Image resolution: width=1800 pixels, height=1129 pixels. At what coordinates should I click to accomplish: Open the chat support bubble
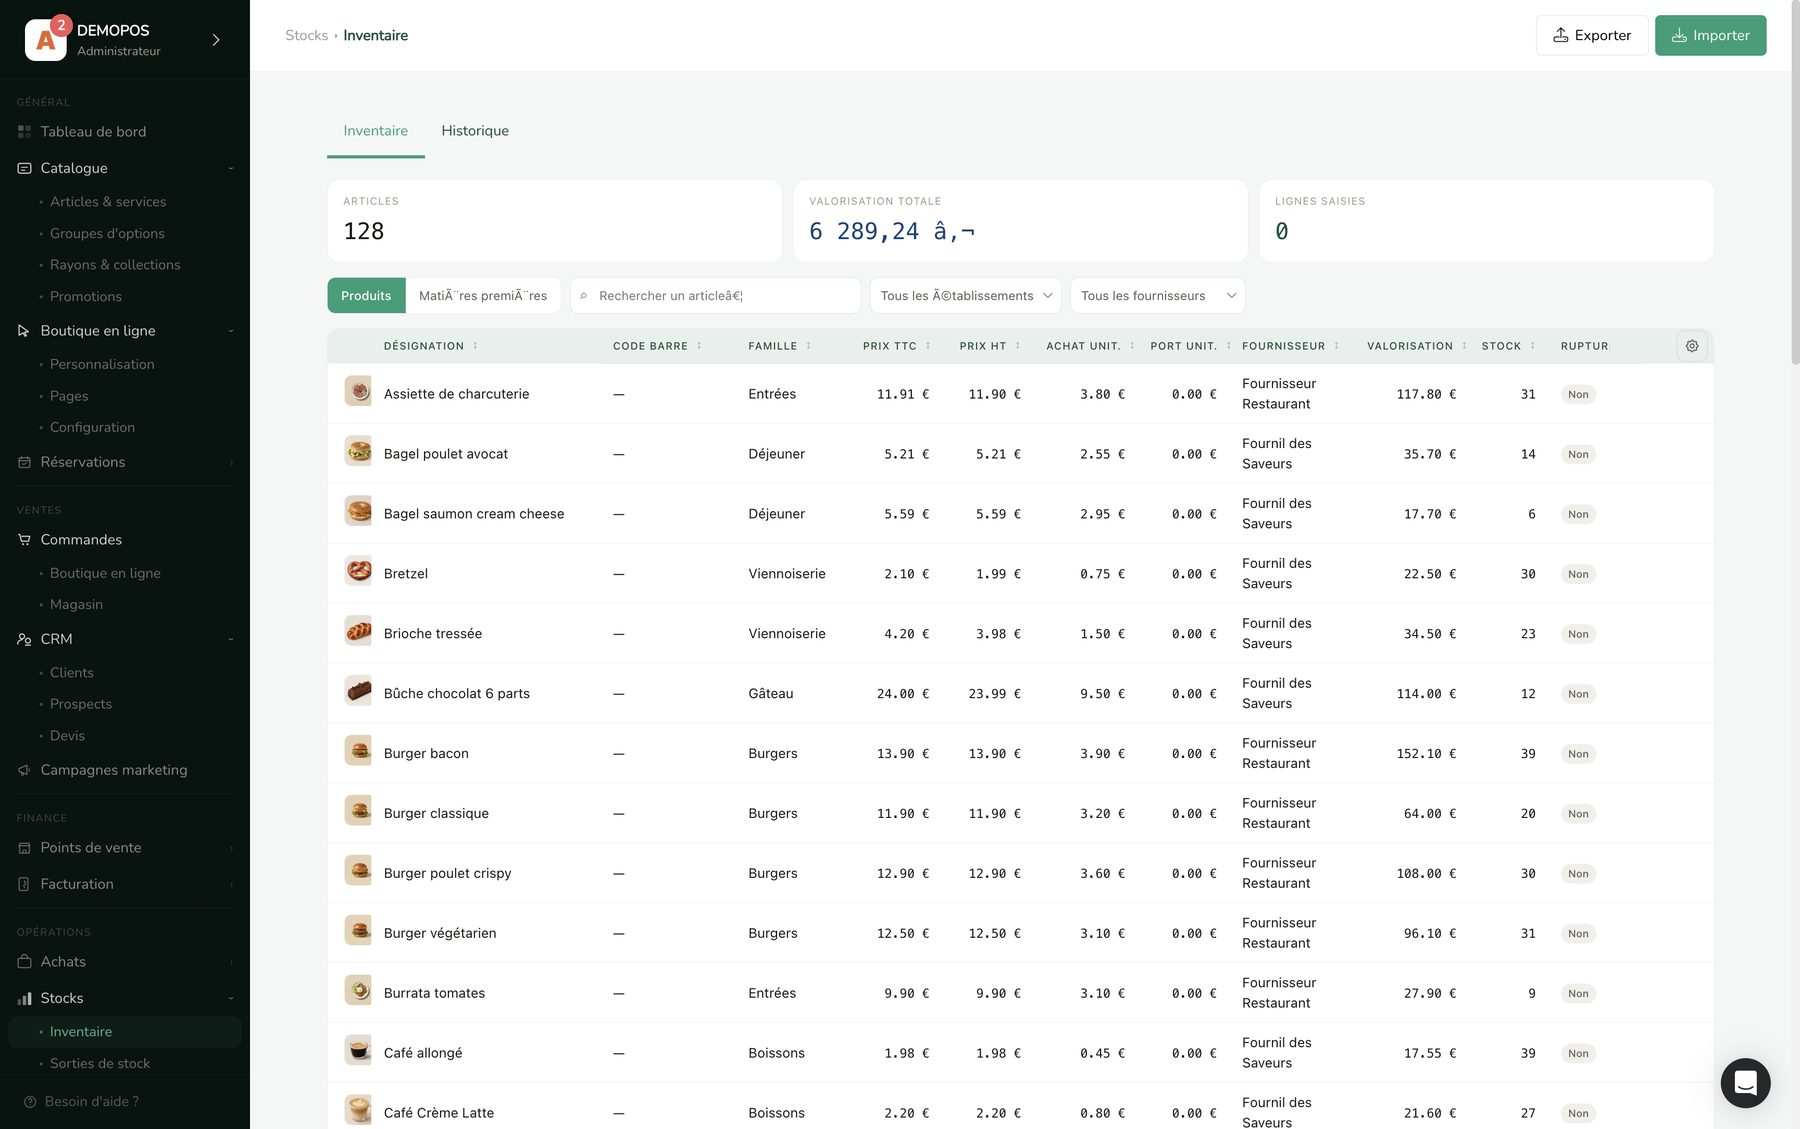pos(1745,1083)
